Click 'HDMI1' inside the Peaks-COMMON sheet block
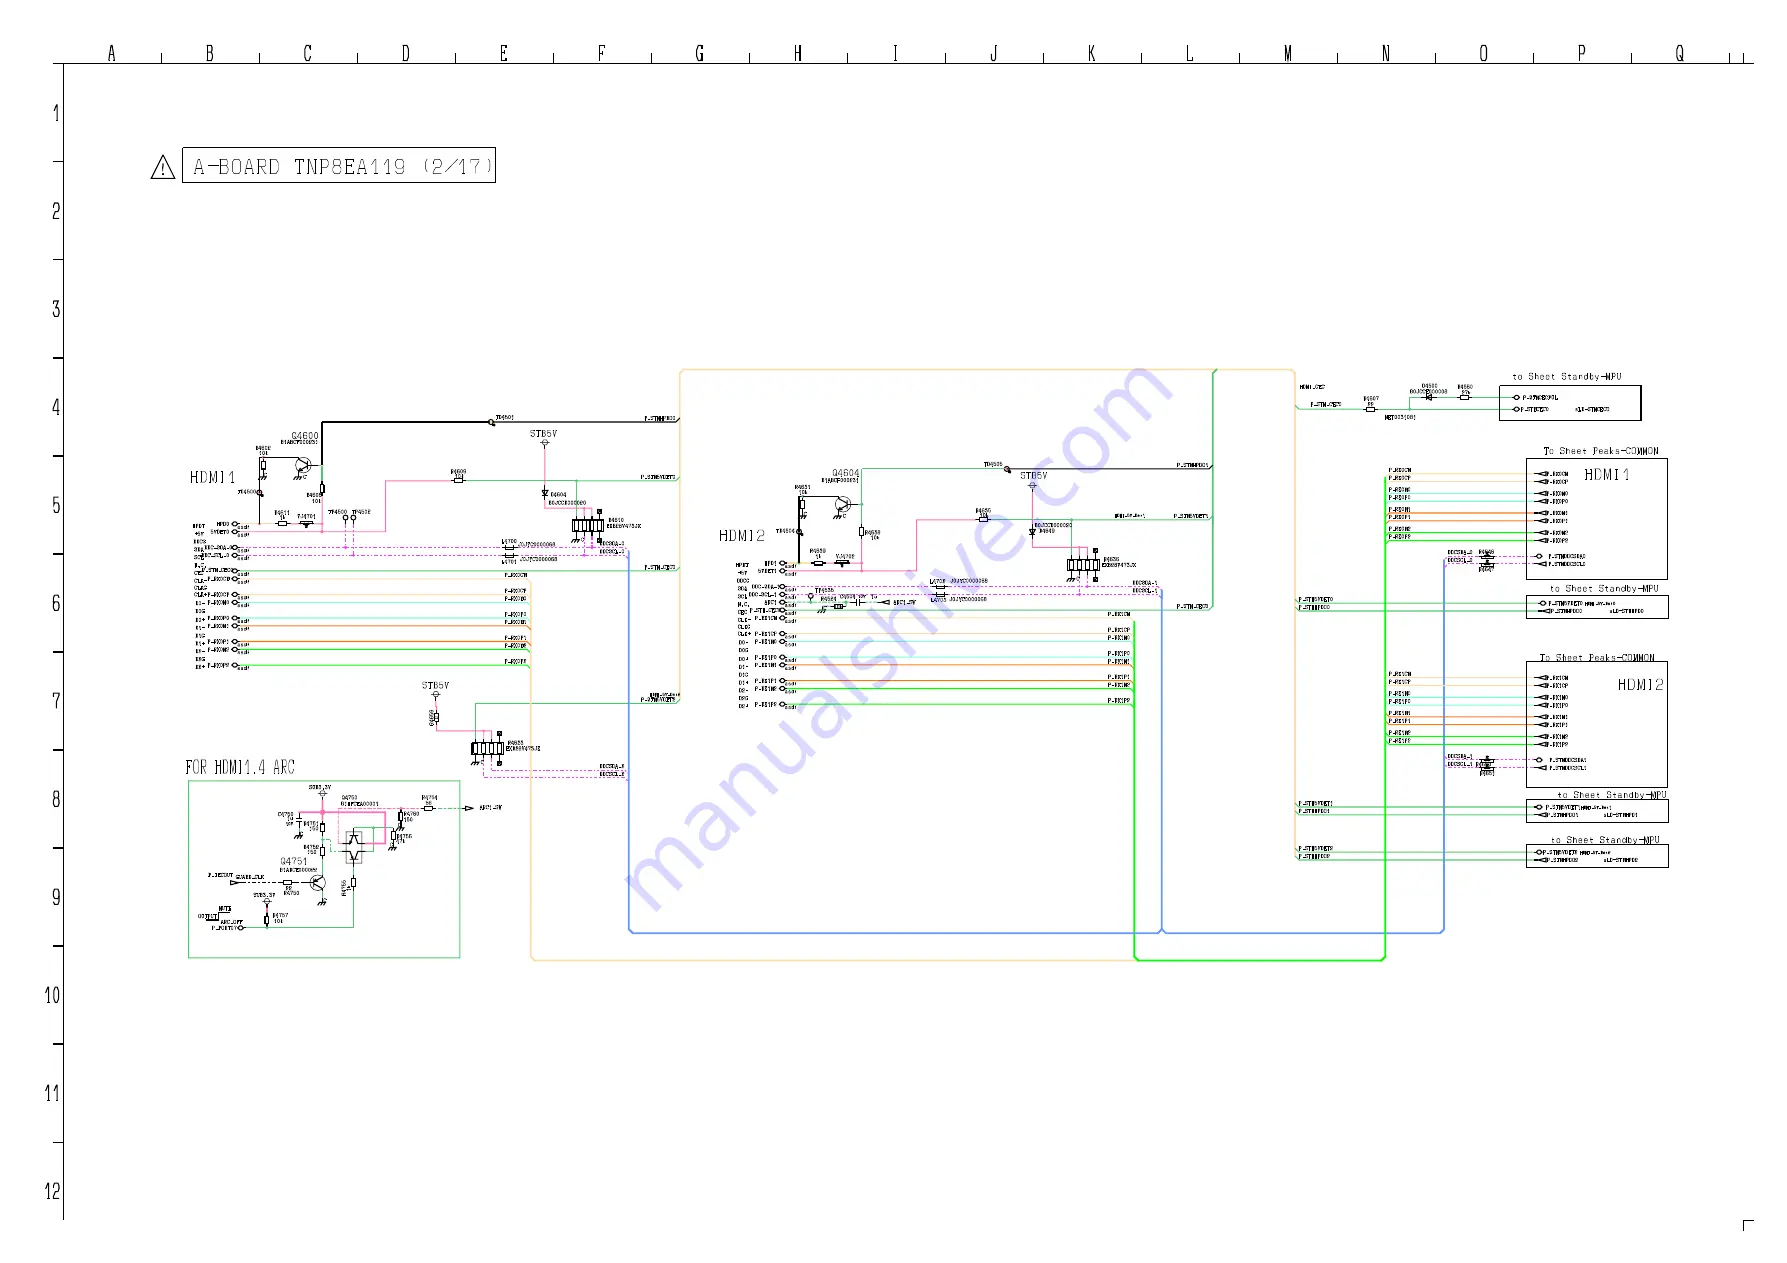Screen dimensions: 1787x1263 1607,475
